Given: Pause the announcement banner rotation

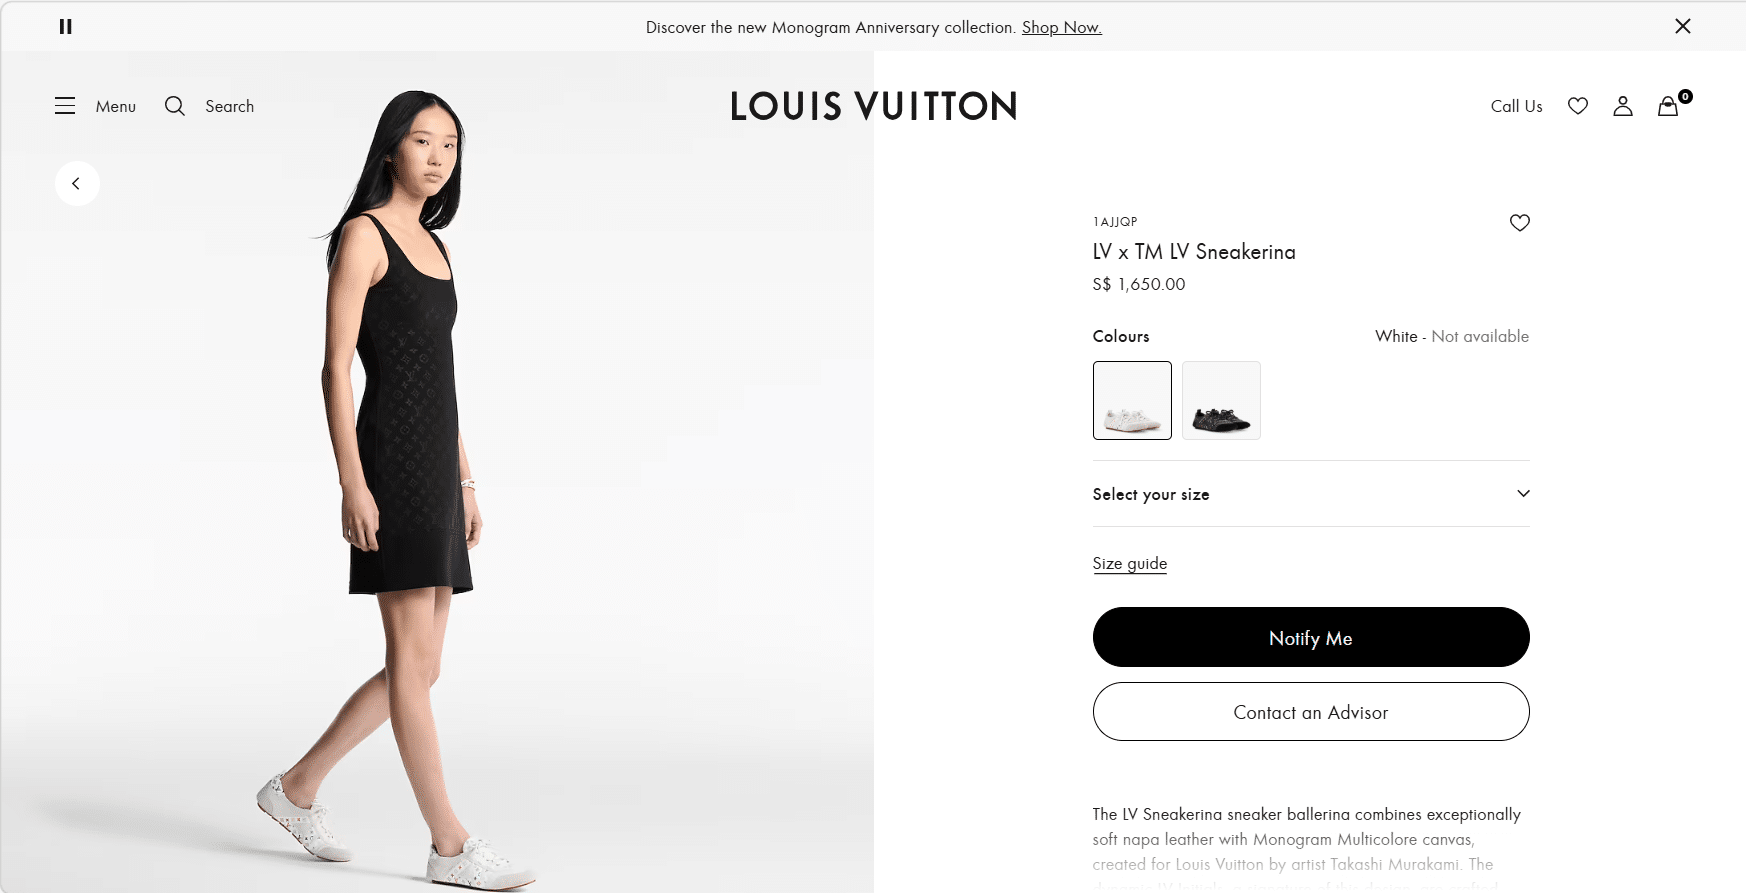Looking at the screenshot, I should point(66,27).
